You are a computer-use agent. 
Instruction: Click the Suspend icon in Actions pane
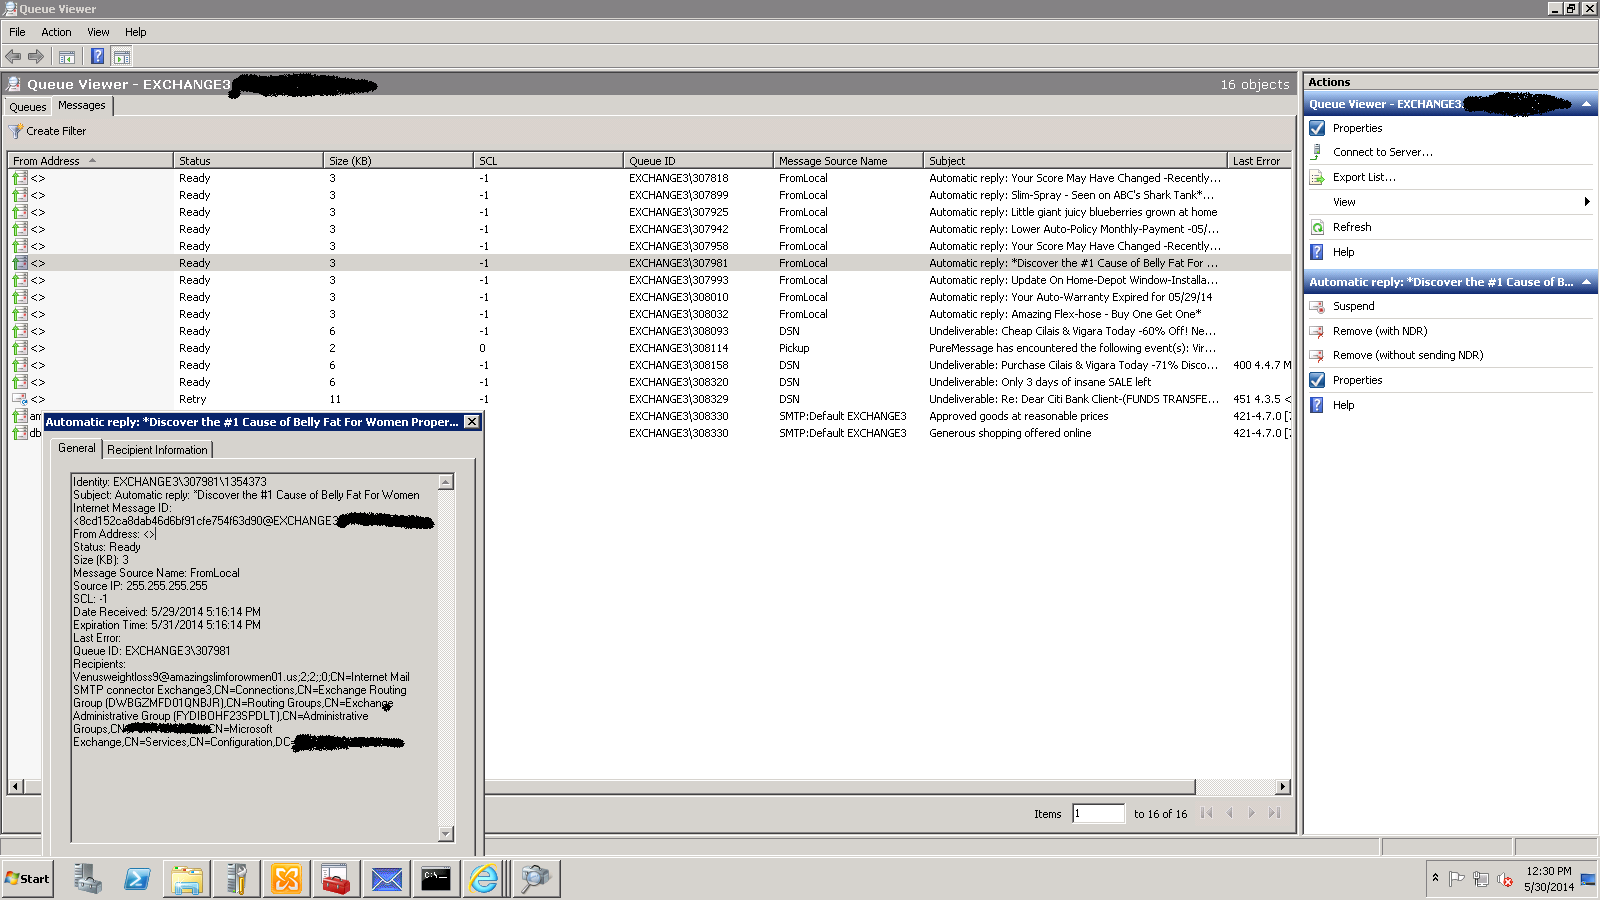tap(1317, 306)
